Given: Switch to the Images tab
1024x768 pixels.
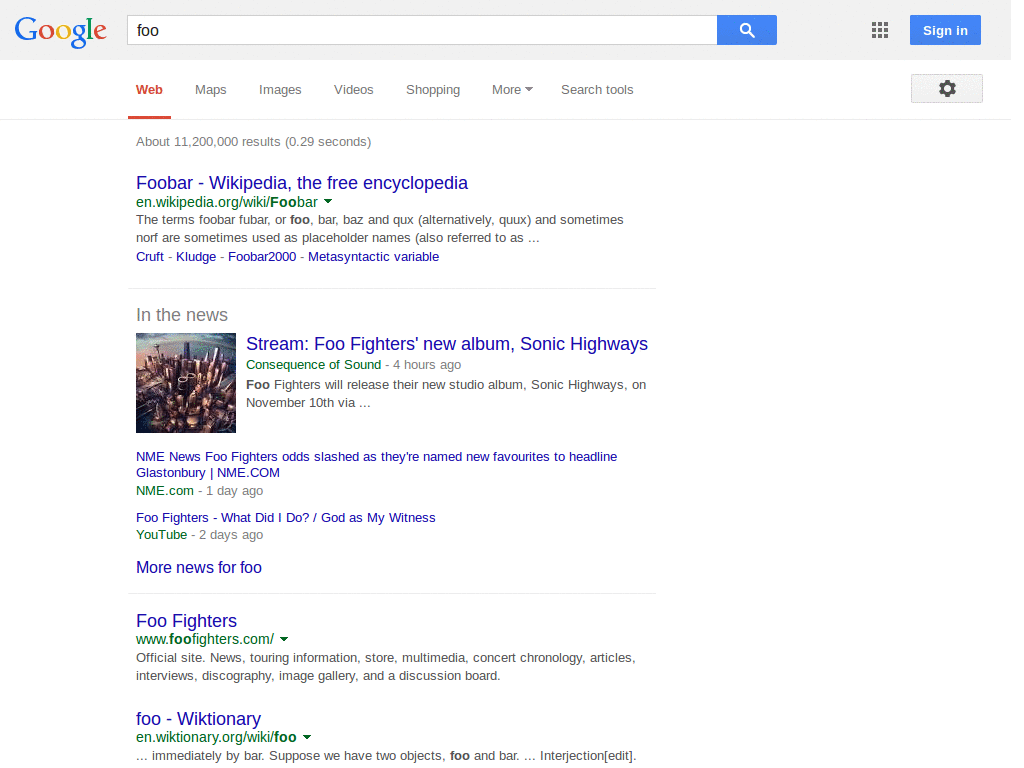Looking at the screenshot, I should 280,90.
